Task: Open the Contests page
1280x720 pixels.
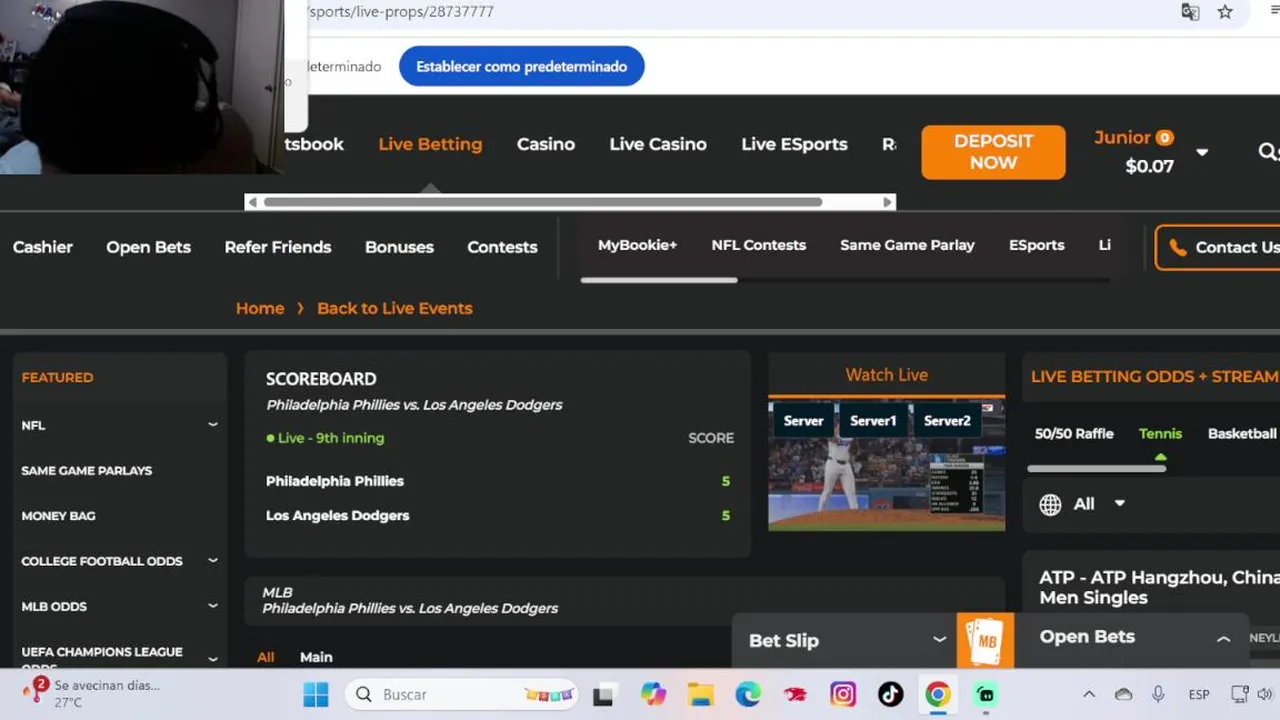Action: 502,247
